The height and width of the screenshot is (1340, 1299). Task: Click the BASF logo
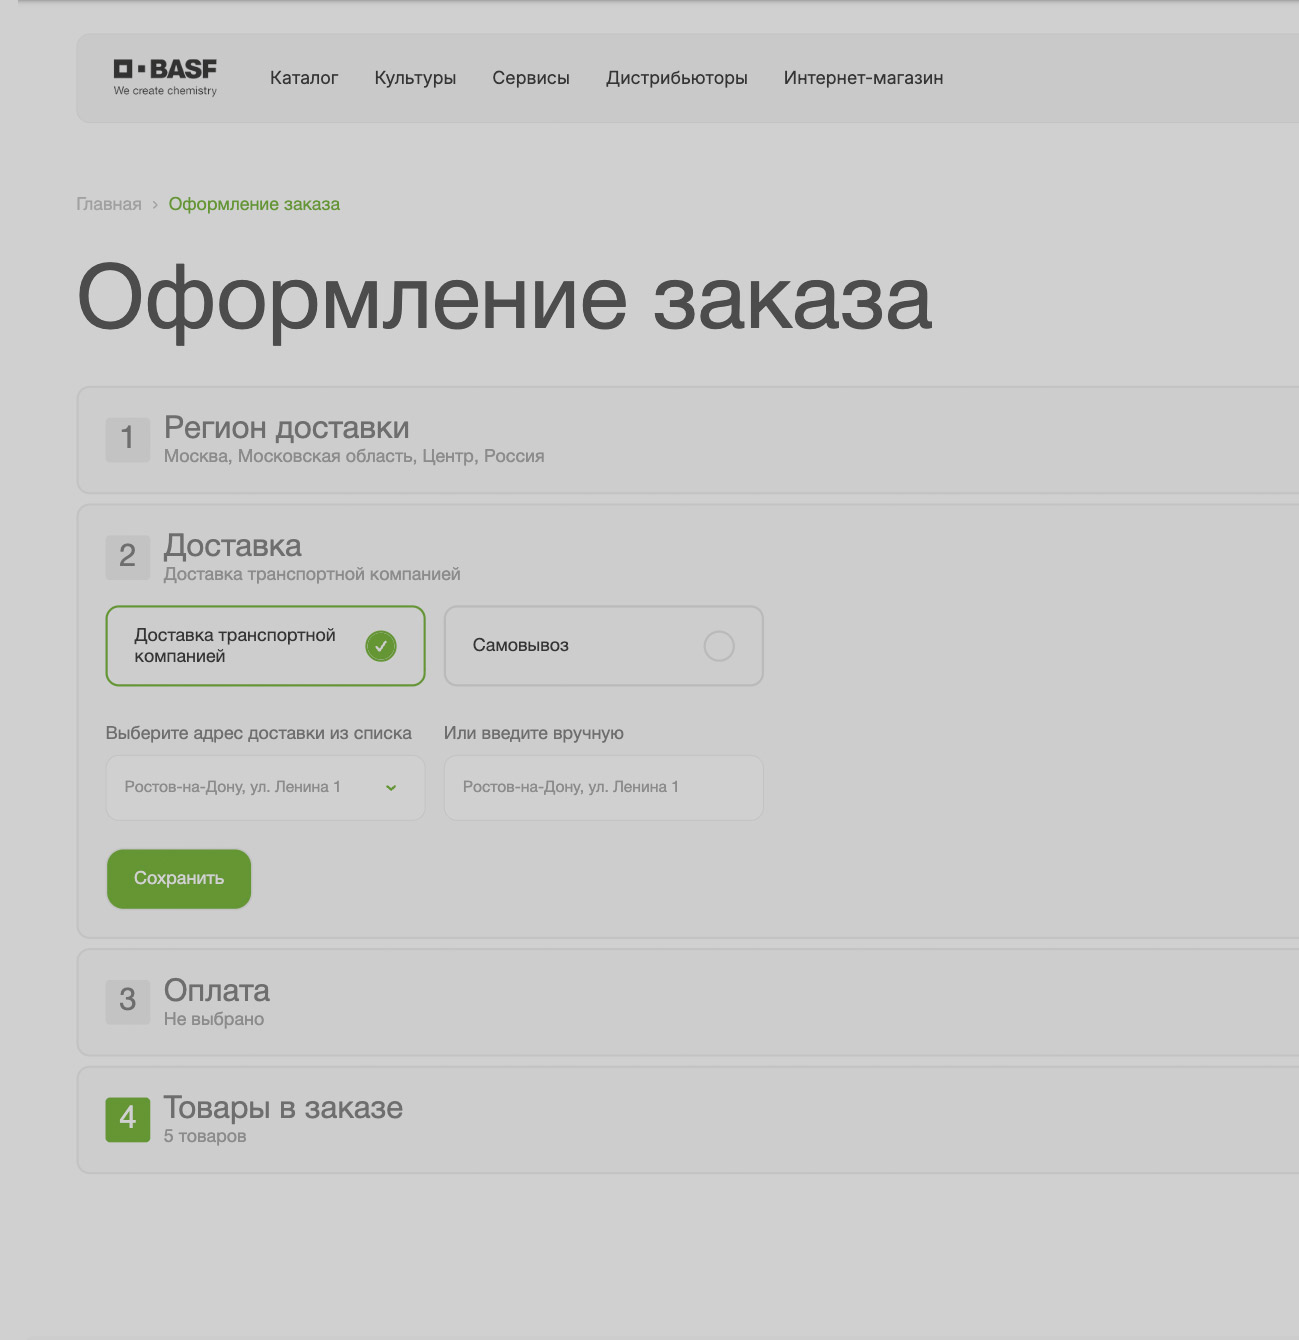(165, 77)
